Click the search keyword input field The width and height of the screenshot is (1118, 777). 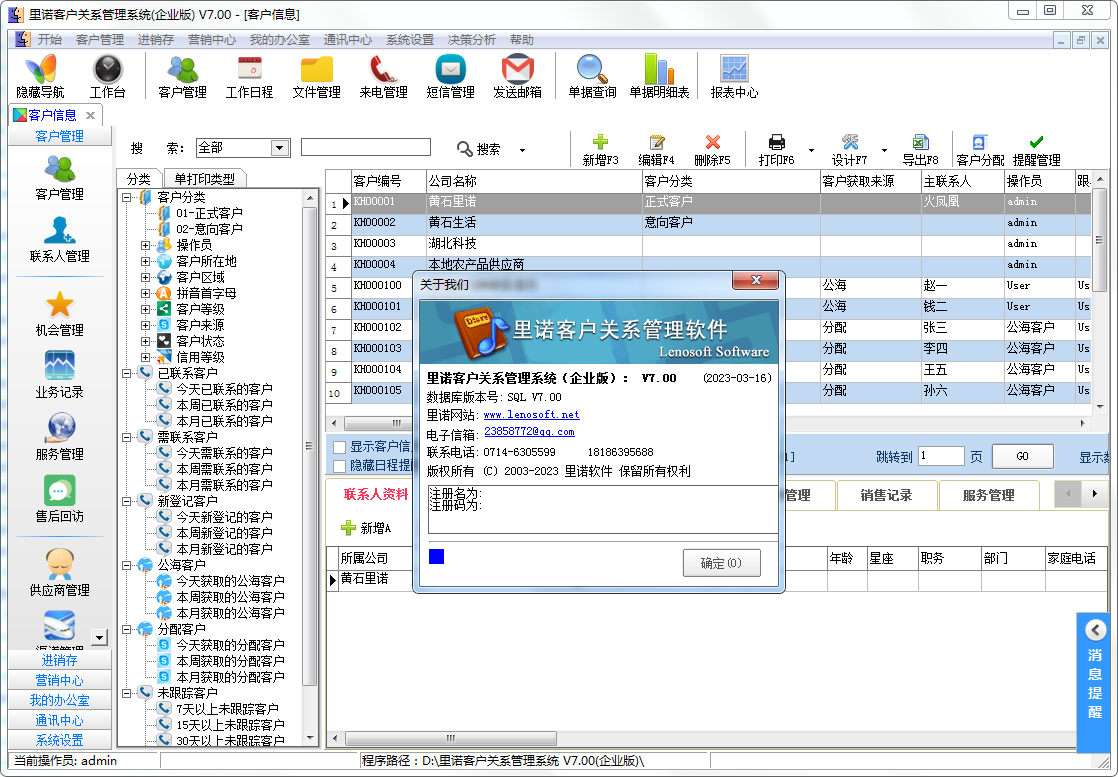coord(366,147)
